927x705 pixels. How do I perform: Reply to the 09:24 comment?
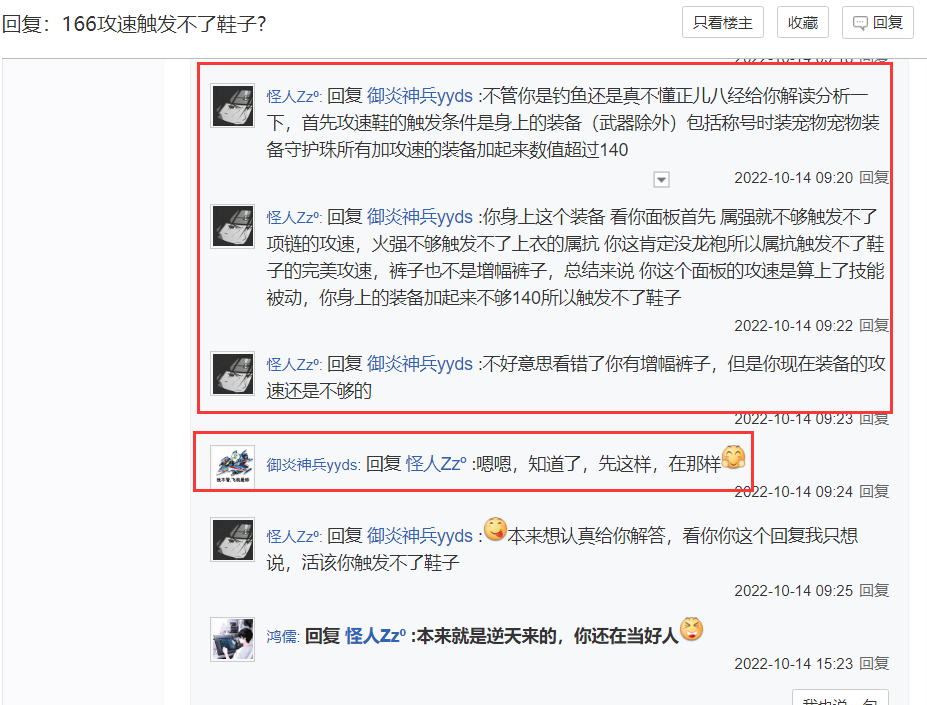[x=874, y=491]
